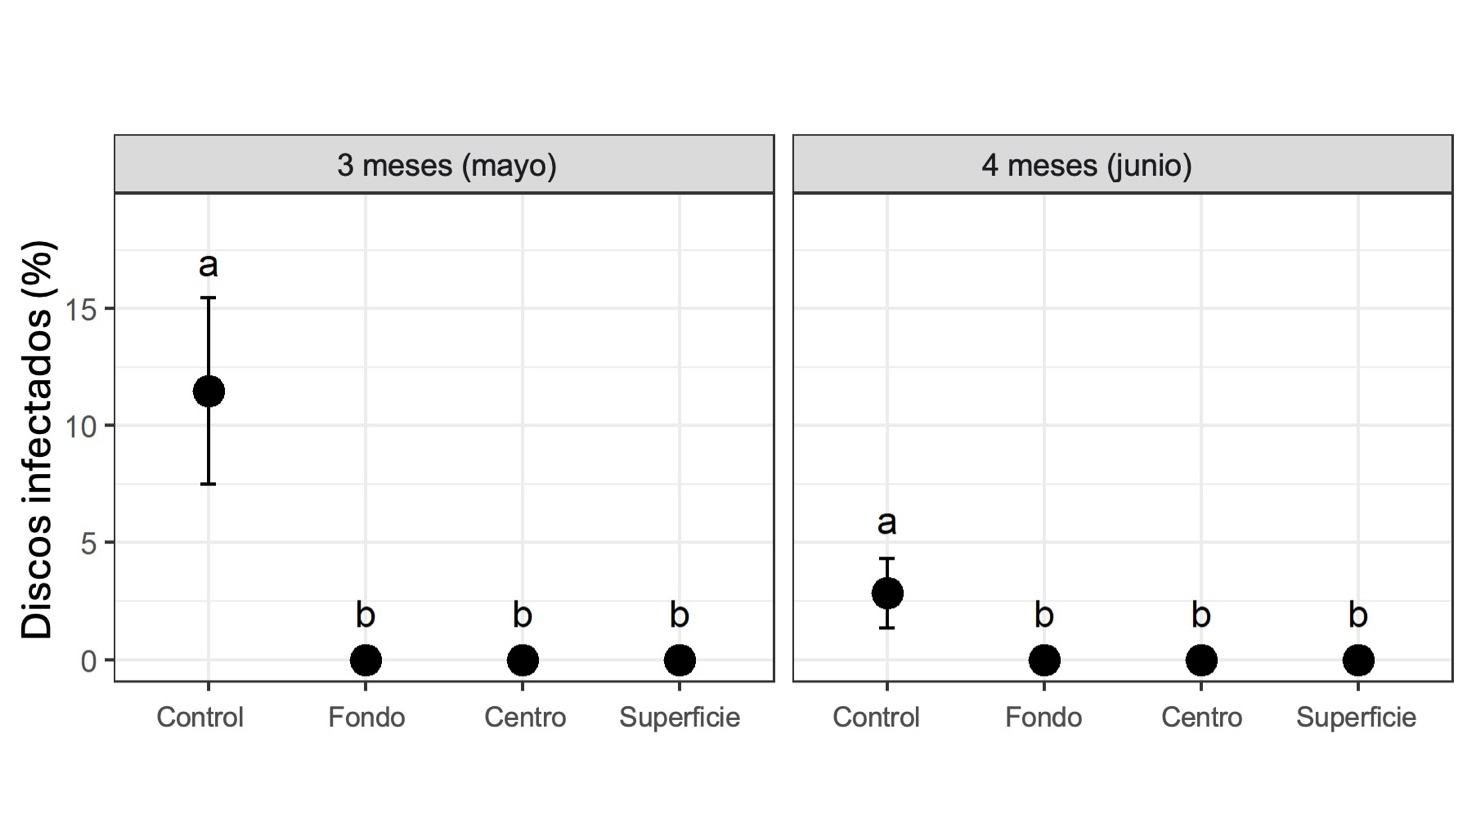This screenshot has height=828, width=1472.
Task: Select the "3 meses (mayo)" panel header
Action: coord(445,165)
